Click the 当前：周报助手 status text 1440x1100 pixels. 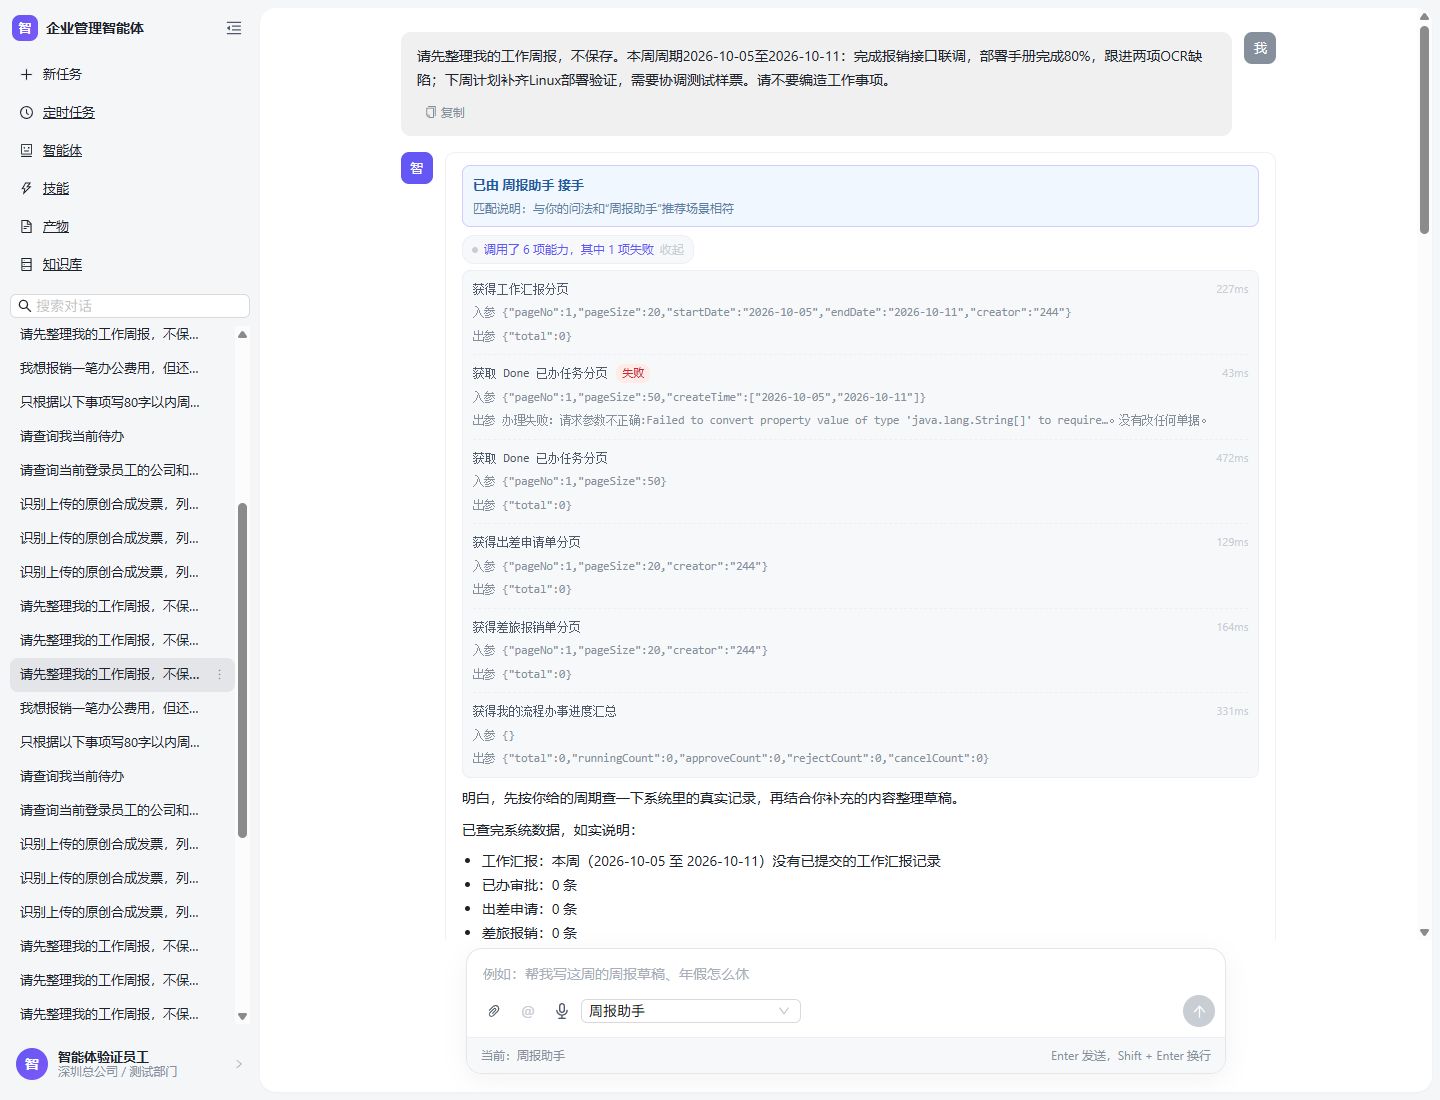pos(523,1056)
